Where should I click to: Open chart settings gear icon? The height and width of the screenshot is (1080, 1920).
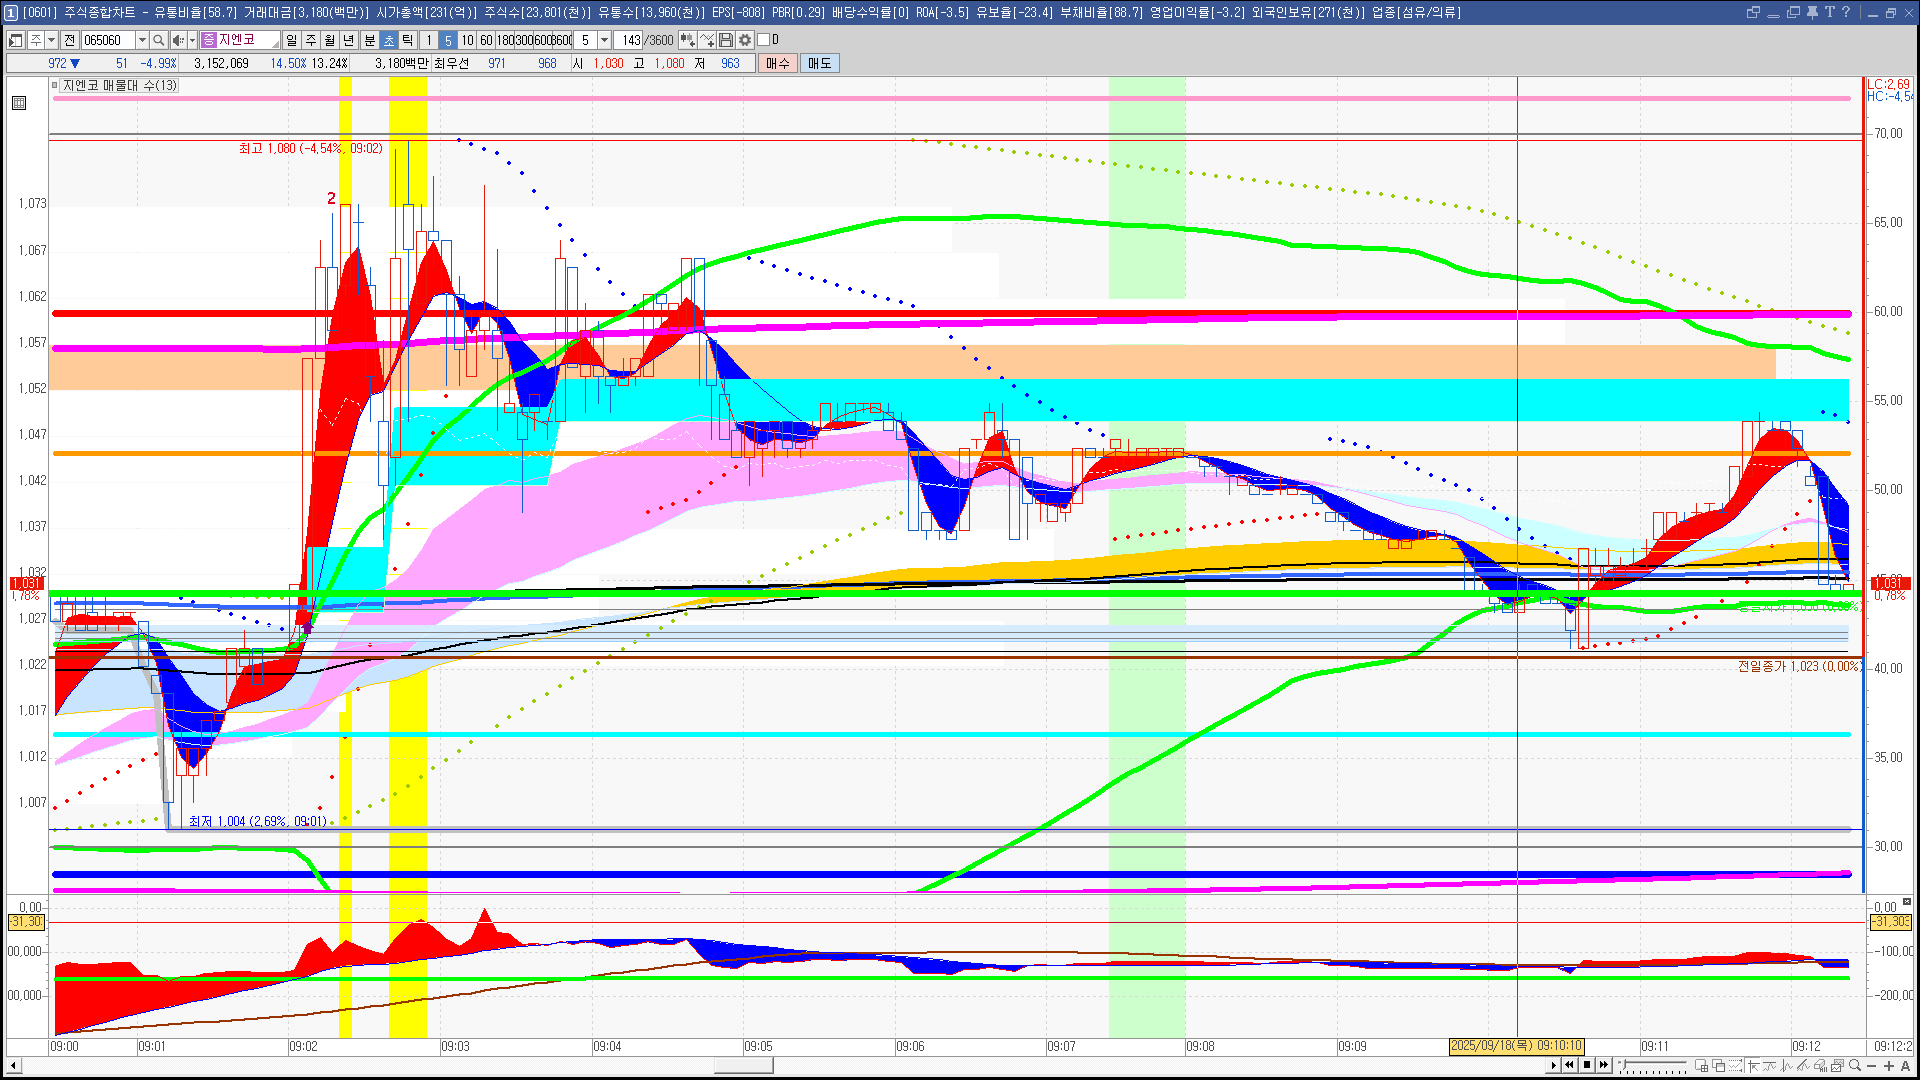[745, 40]
